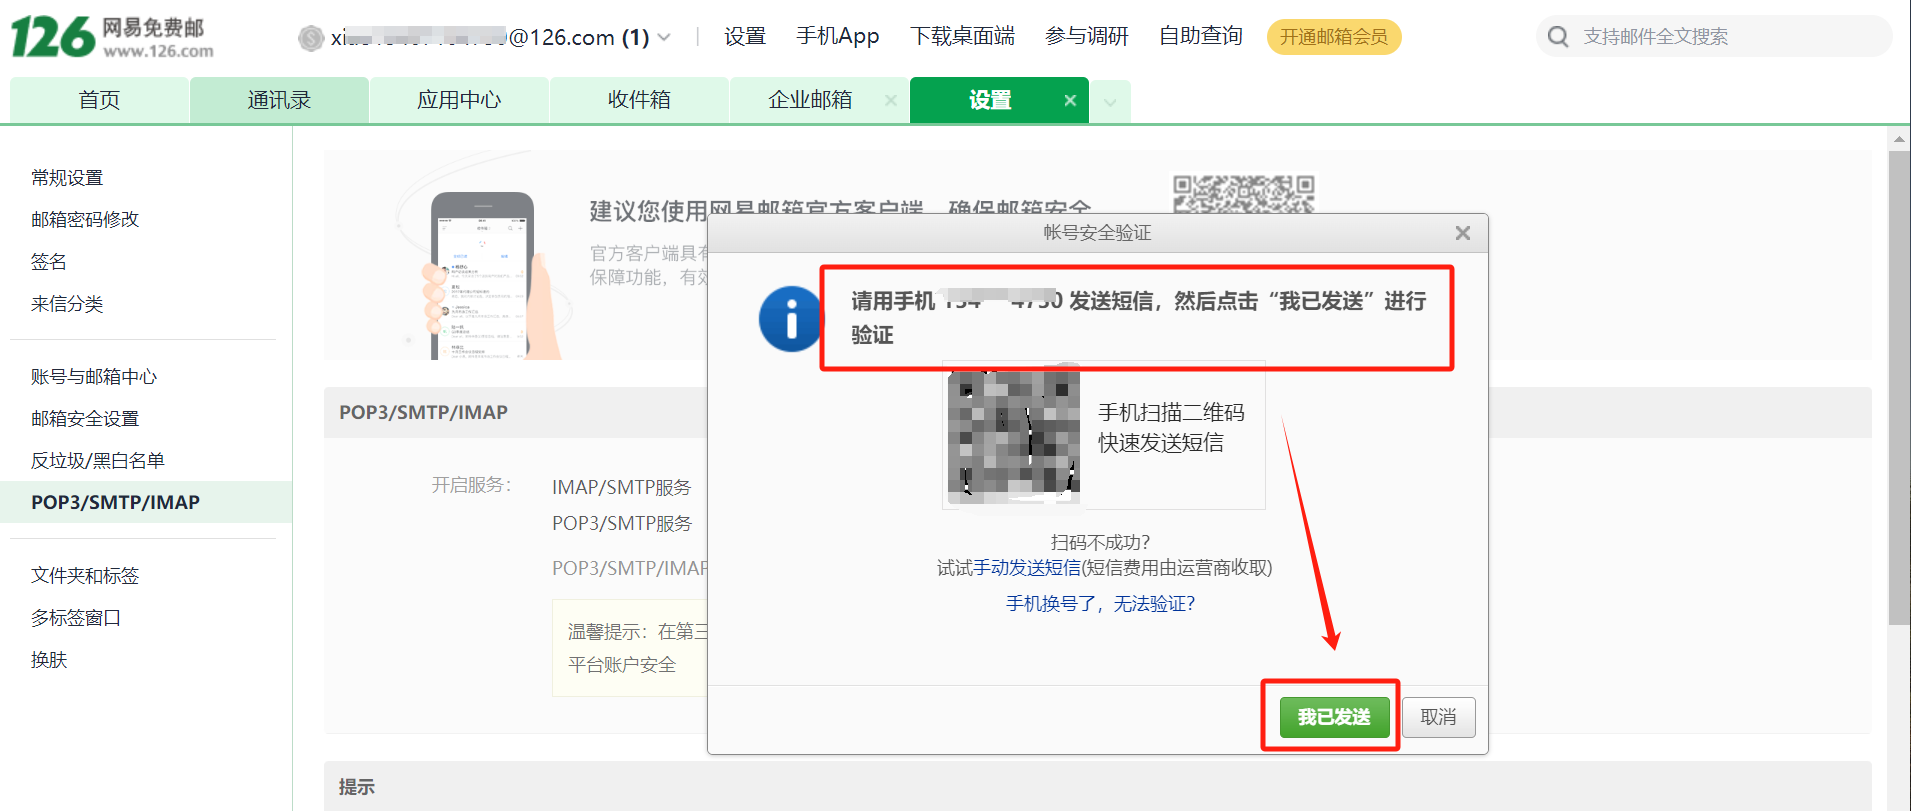Open 邮箱安全设置 in sidebar
Image resolution: width=1911 pixels, height=811 pixels.
tap(85, 419)
